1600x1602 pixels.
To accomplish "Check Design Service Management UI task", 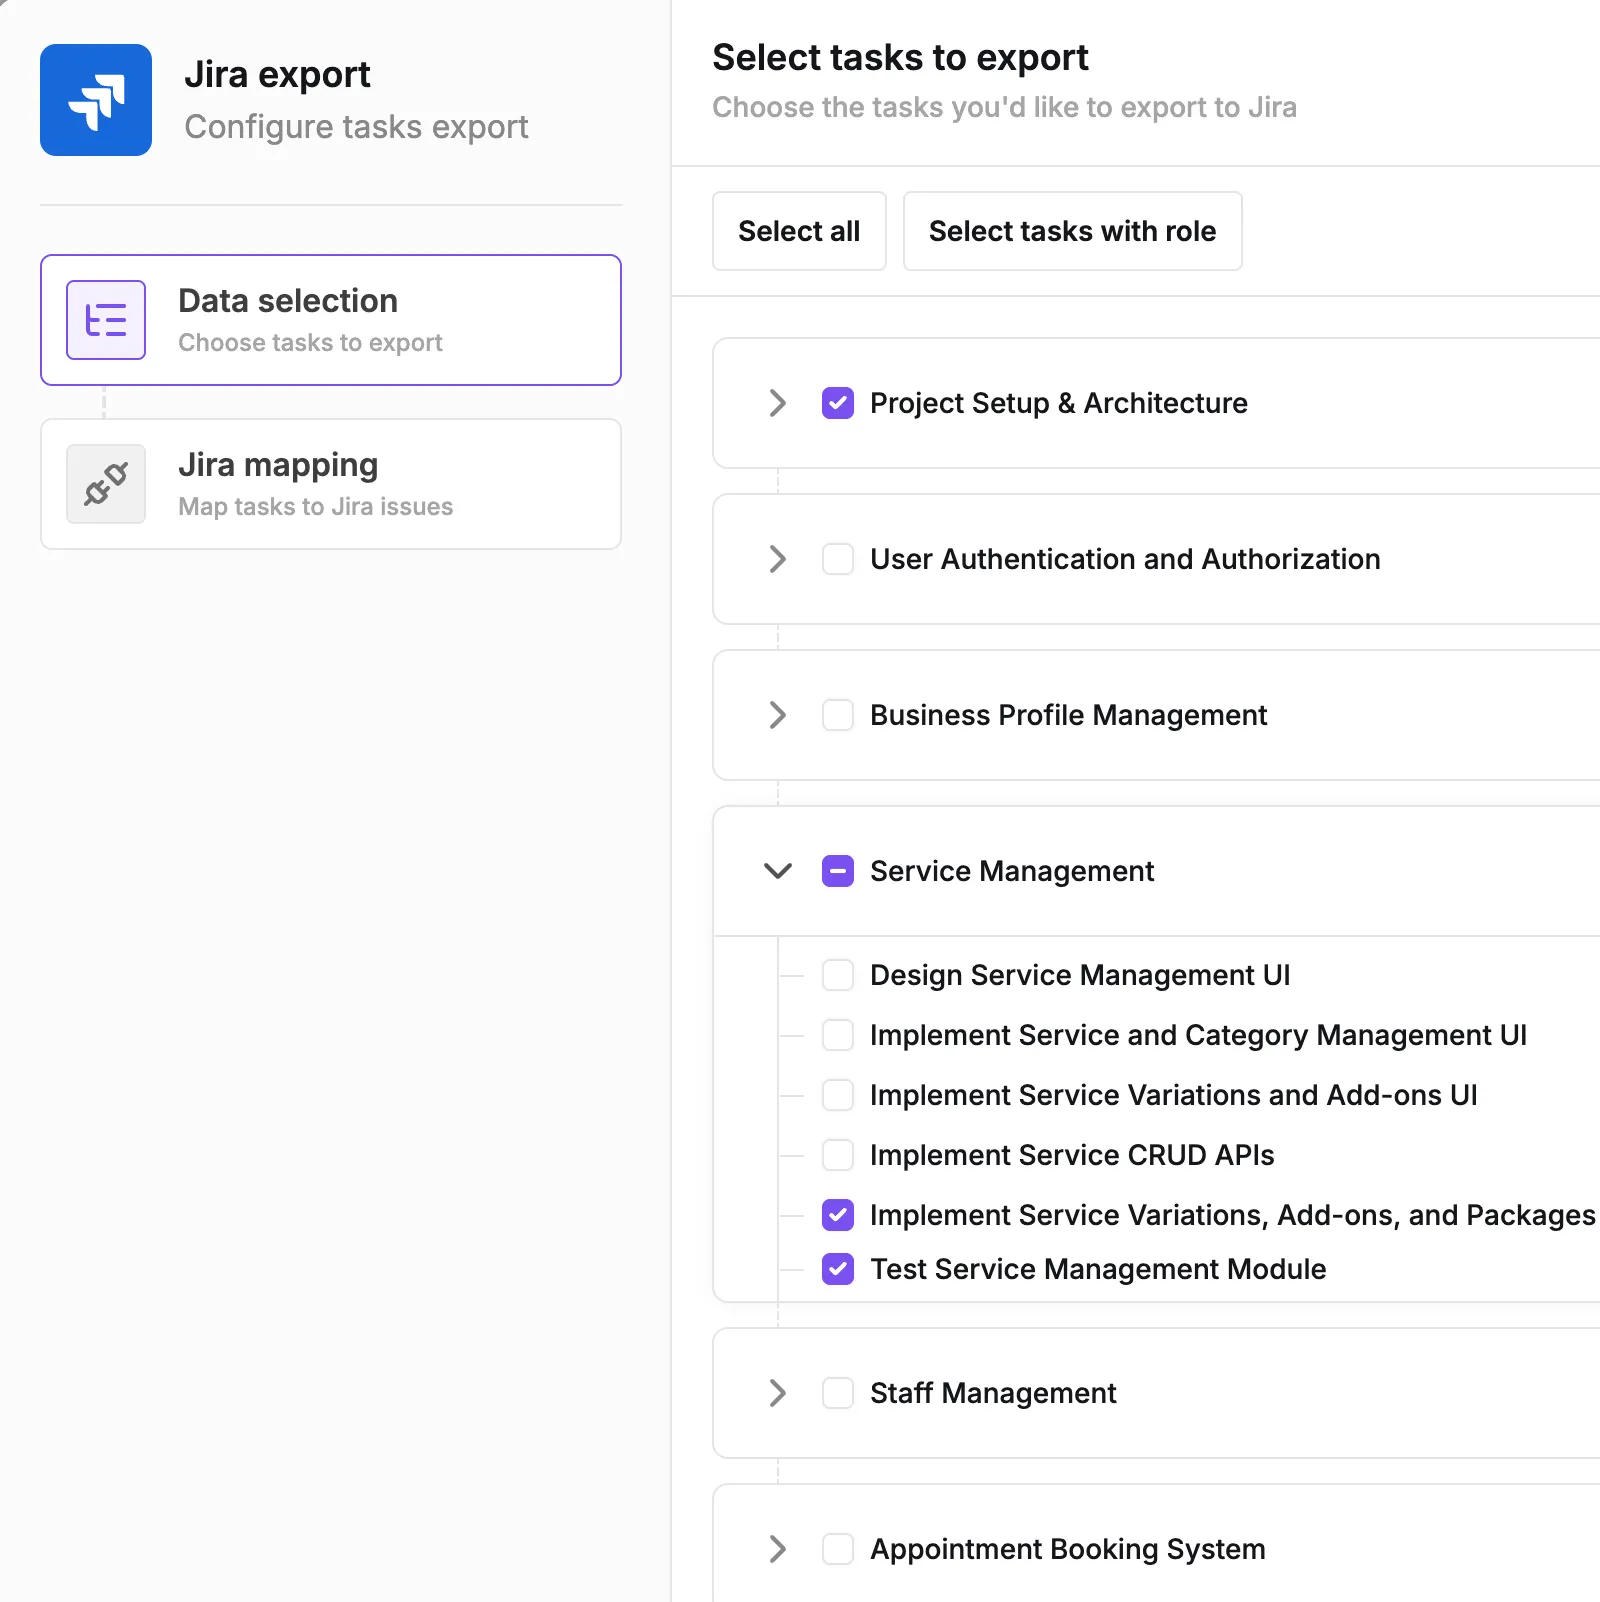I will [x=838, y=975].
